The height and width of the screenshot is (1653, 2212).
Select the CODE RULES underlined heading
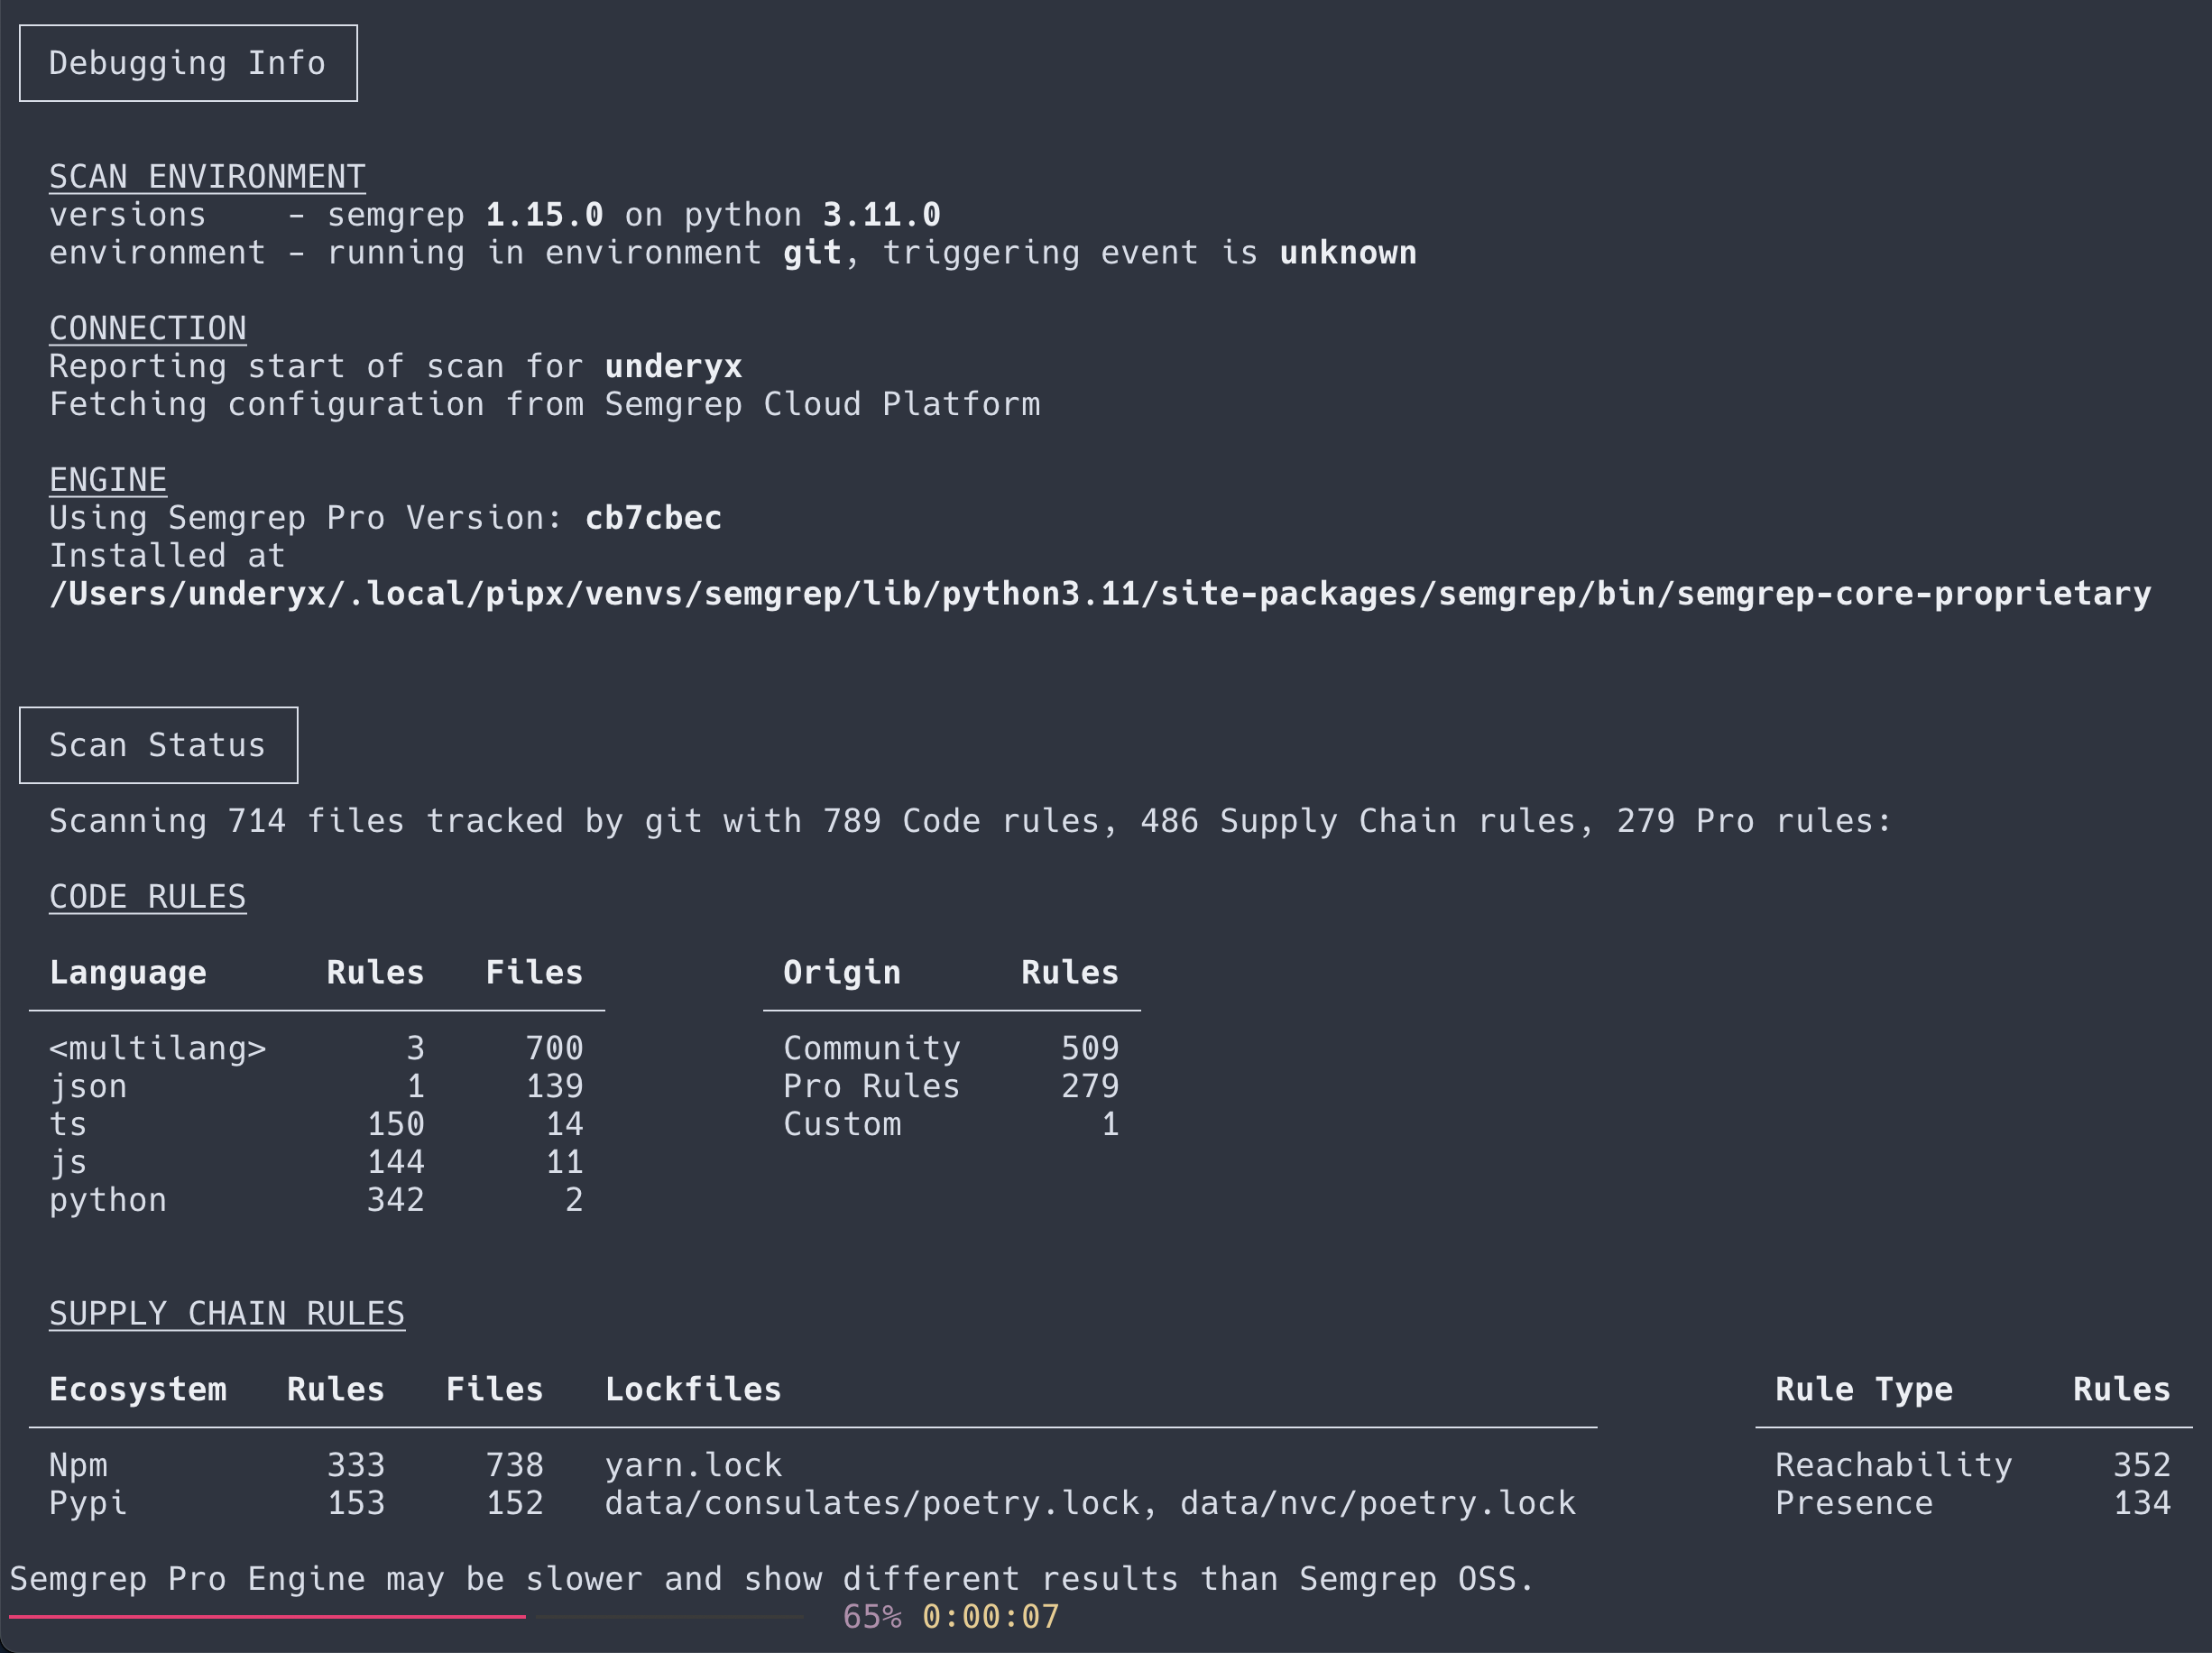(x=147, y=896)
